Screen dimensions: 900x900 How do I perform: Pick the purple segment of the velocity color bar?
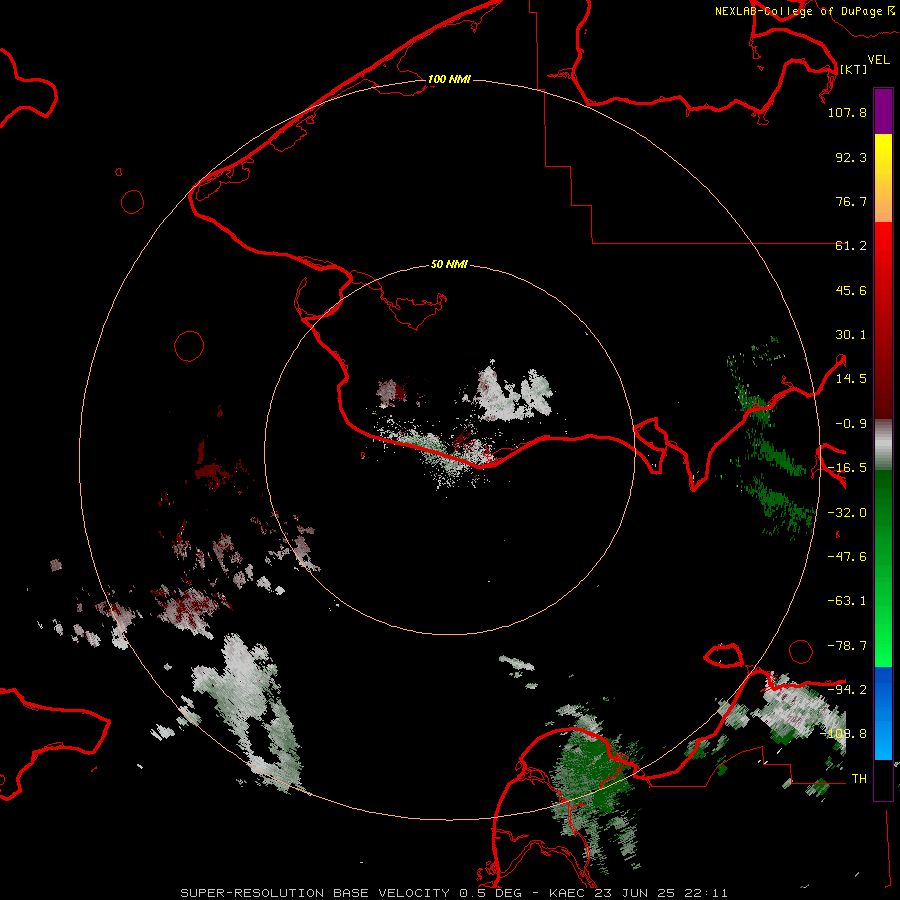click(x=883, y=111)
